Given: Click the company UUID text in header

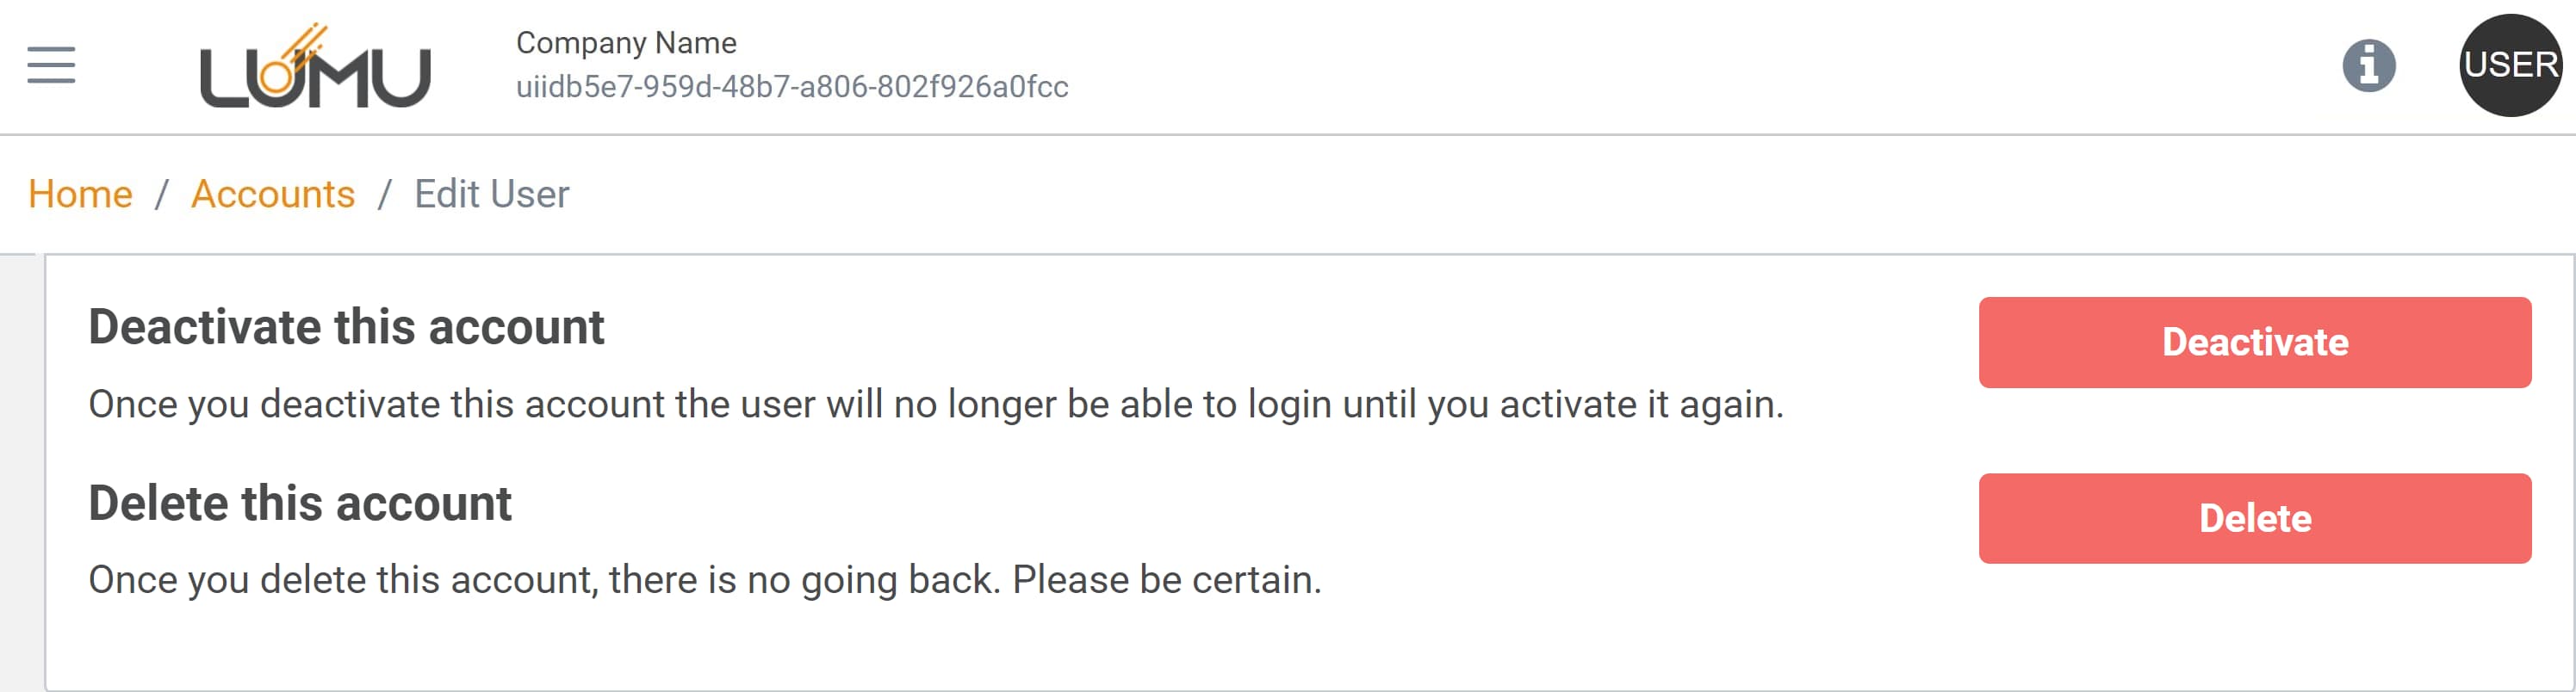Looking at the screenshot, I should [x=791, y=87].
